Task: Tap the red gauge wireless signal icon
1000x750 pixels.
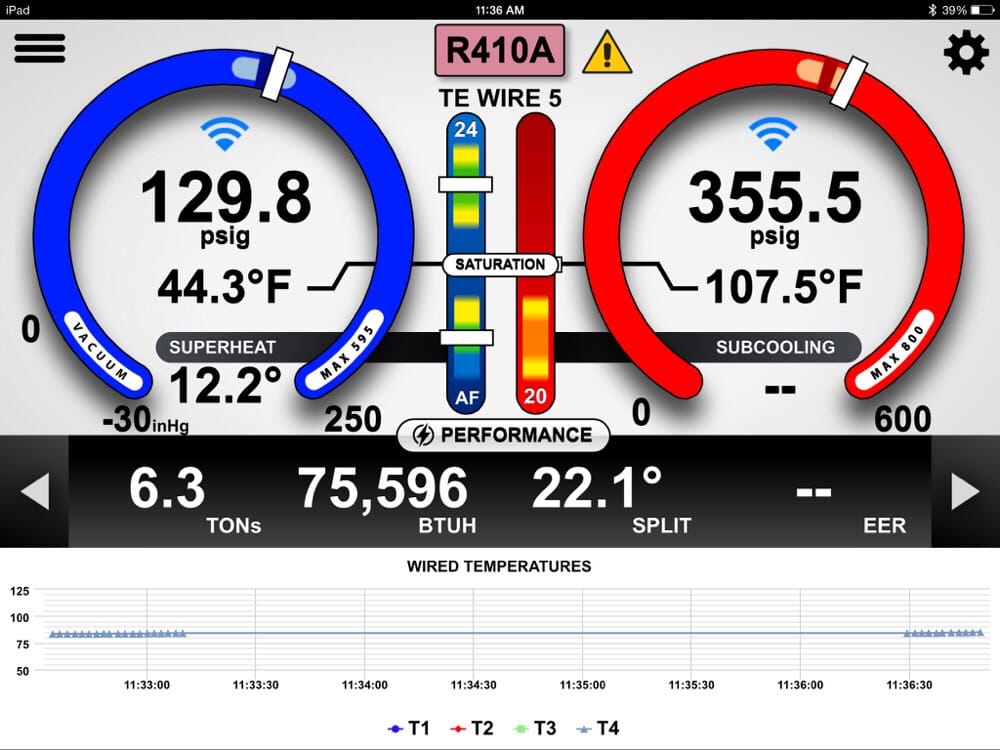Action: click(773, 134)
